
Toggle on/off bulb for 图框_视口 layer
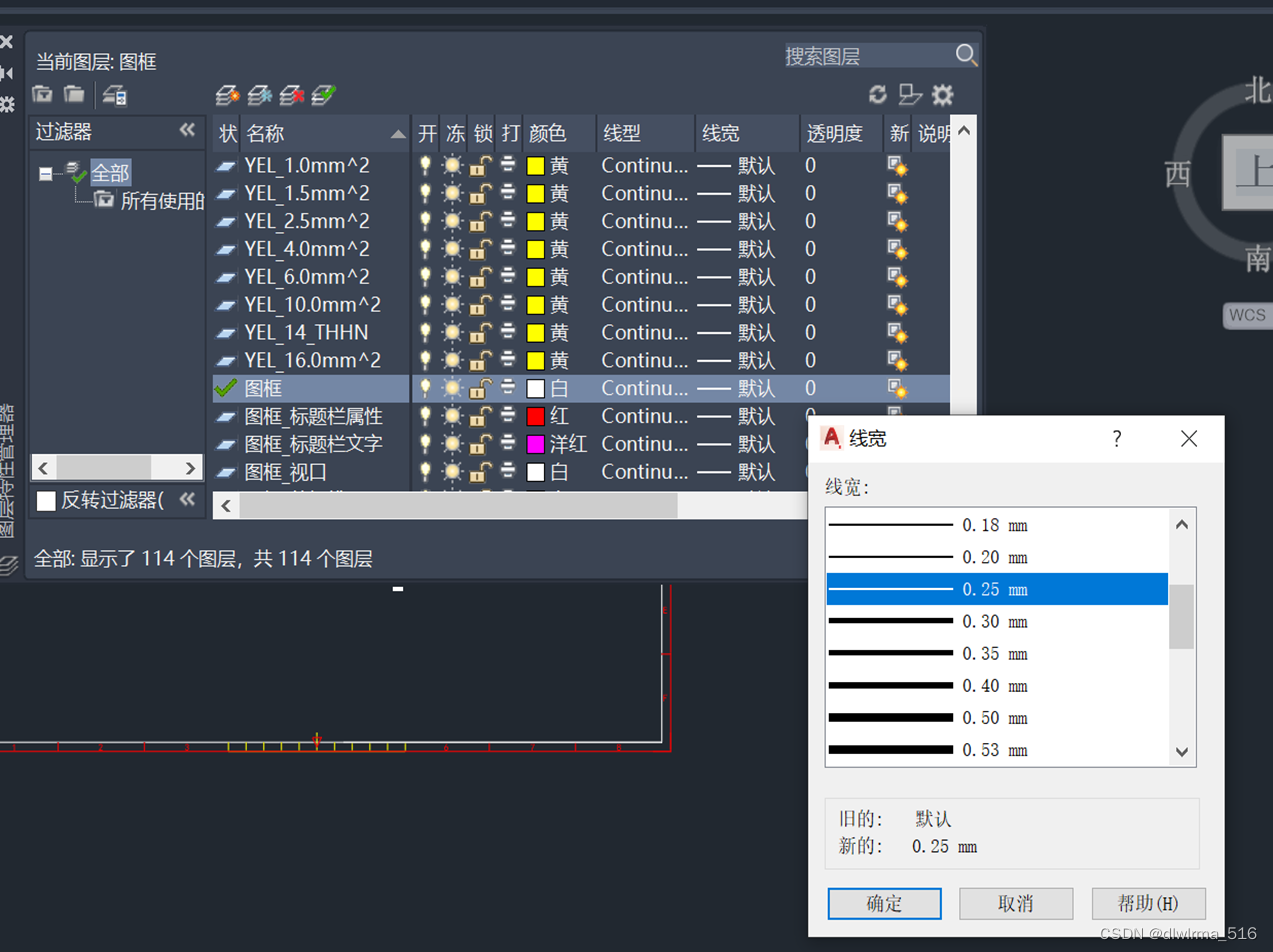click(x=426, y=472)
